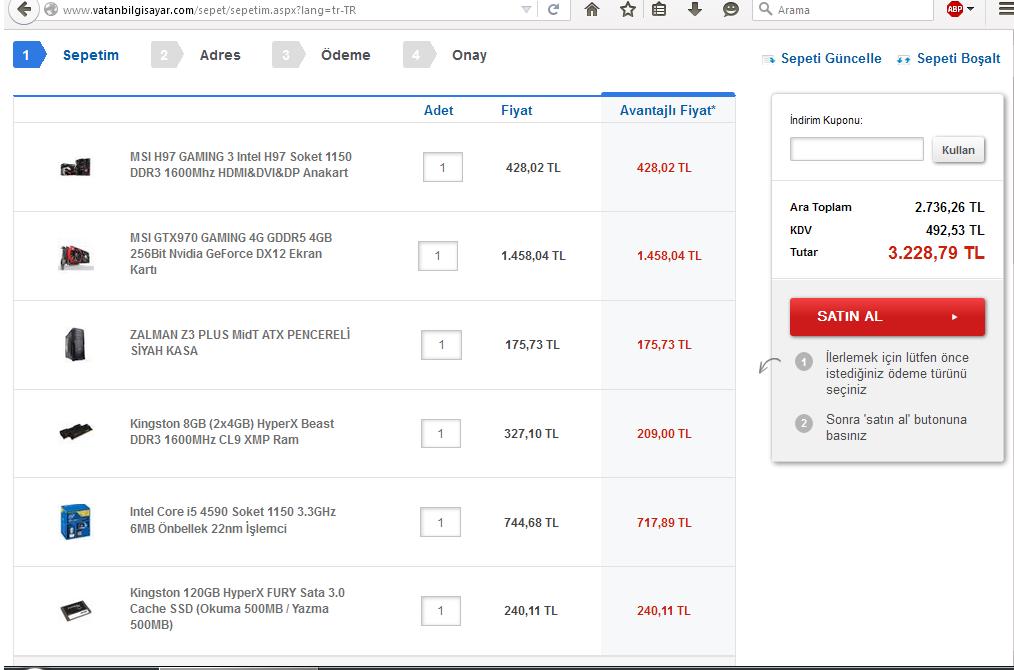Click the browser back arrow button
This screenshot has height=670, width=1014.
point(24,9)
